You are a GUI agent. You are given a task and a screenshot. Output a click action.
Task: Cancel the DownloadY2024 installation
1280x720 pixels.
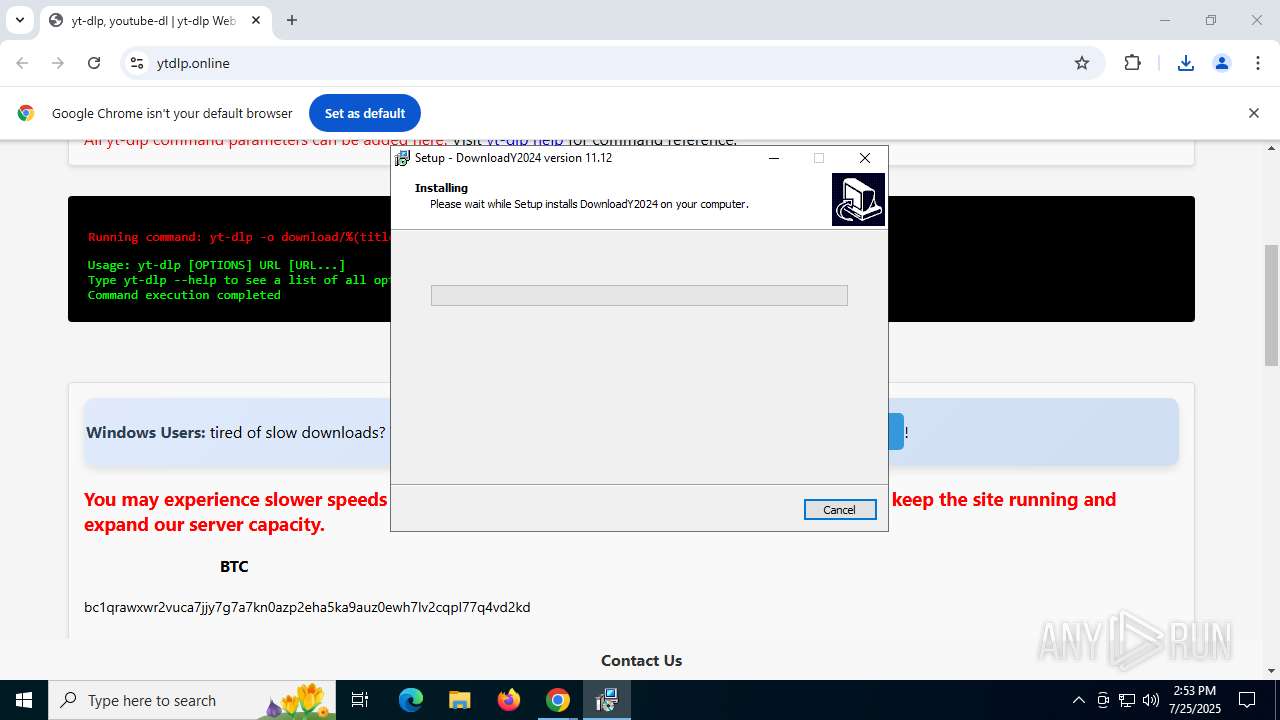[x=840, y=510]
